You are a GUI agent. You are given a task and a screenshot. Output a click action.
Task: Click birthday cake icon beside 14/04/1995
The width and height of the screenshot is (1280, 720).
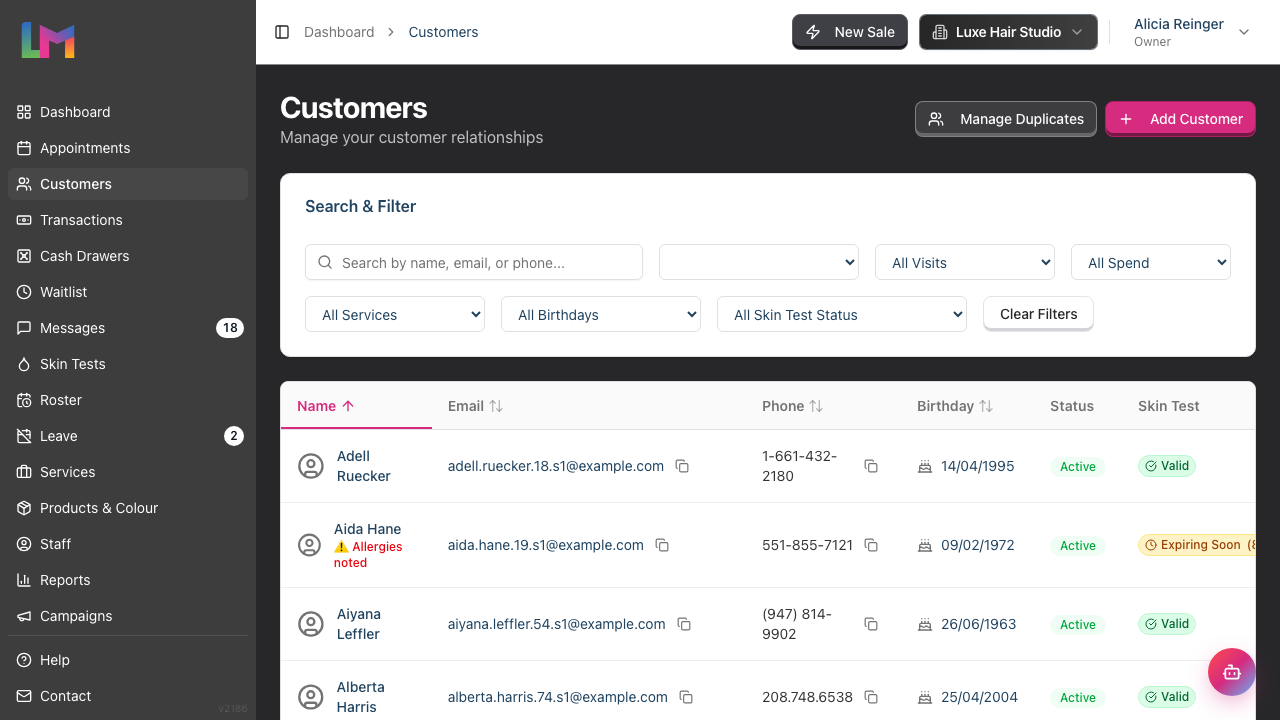(x=925, y=466)
